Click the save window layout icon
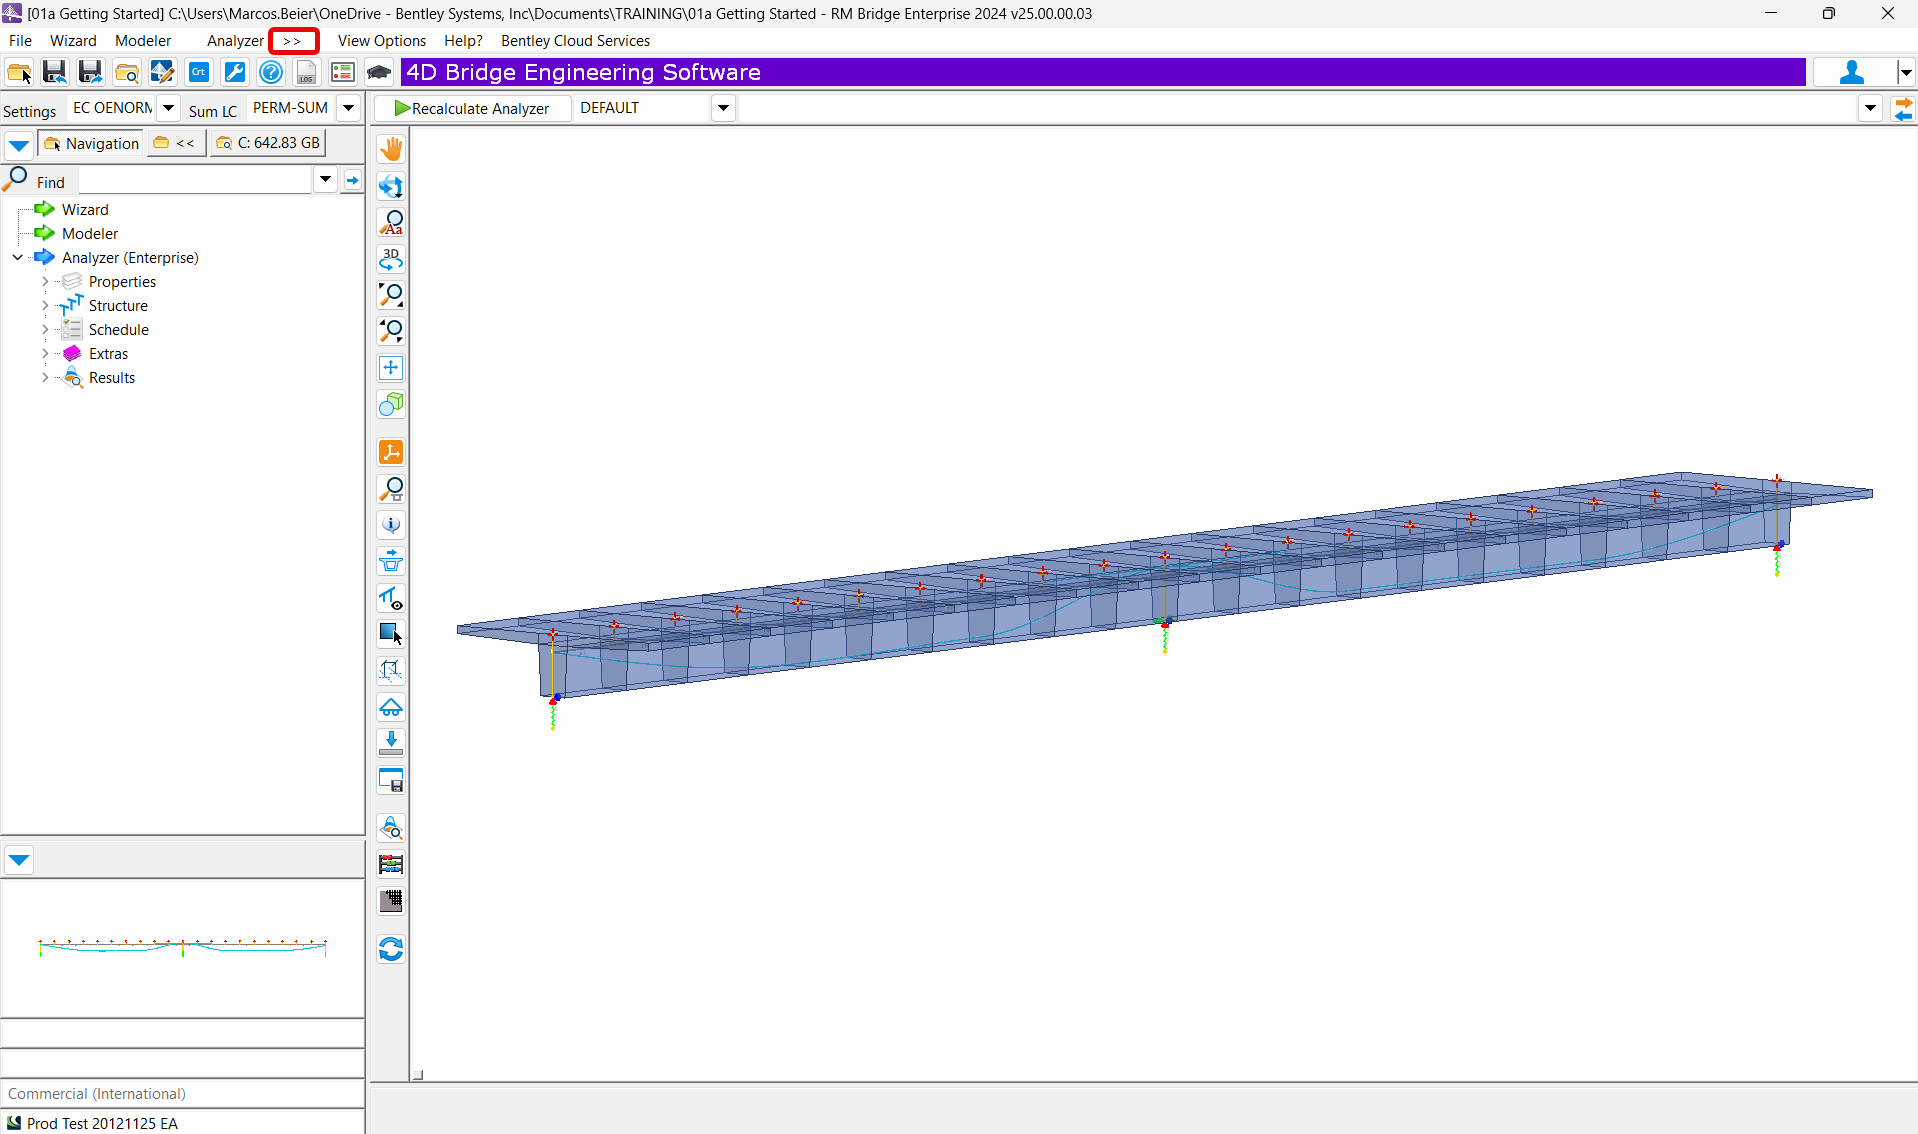This screenshot has height=1134, width=1918. tap(391, 780)
